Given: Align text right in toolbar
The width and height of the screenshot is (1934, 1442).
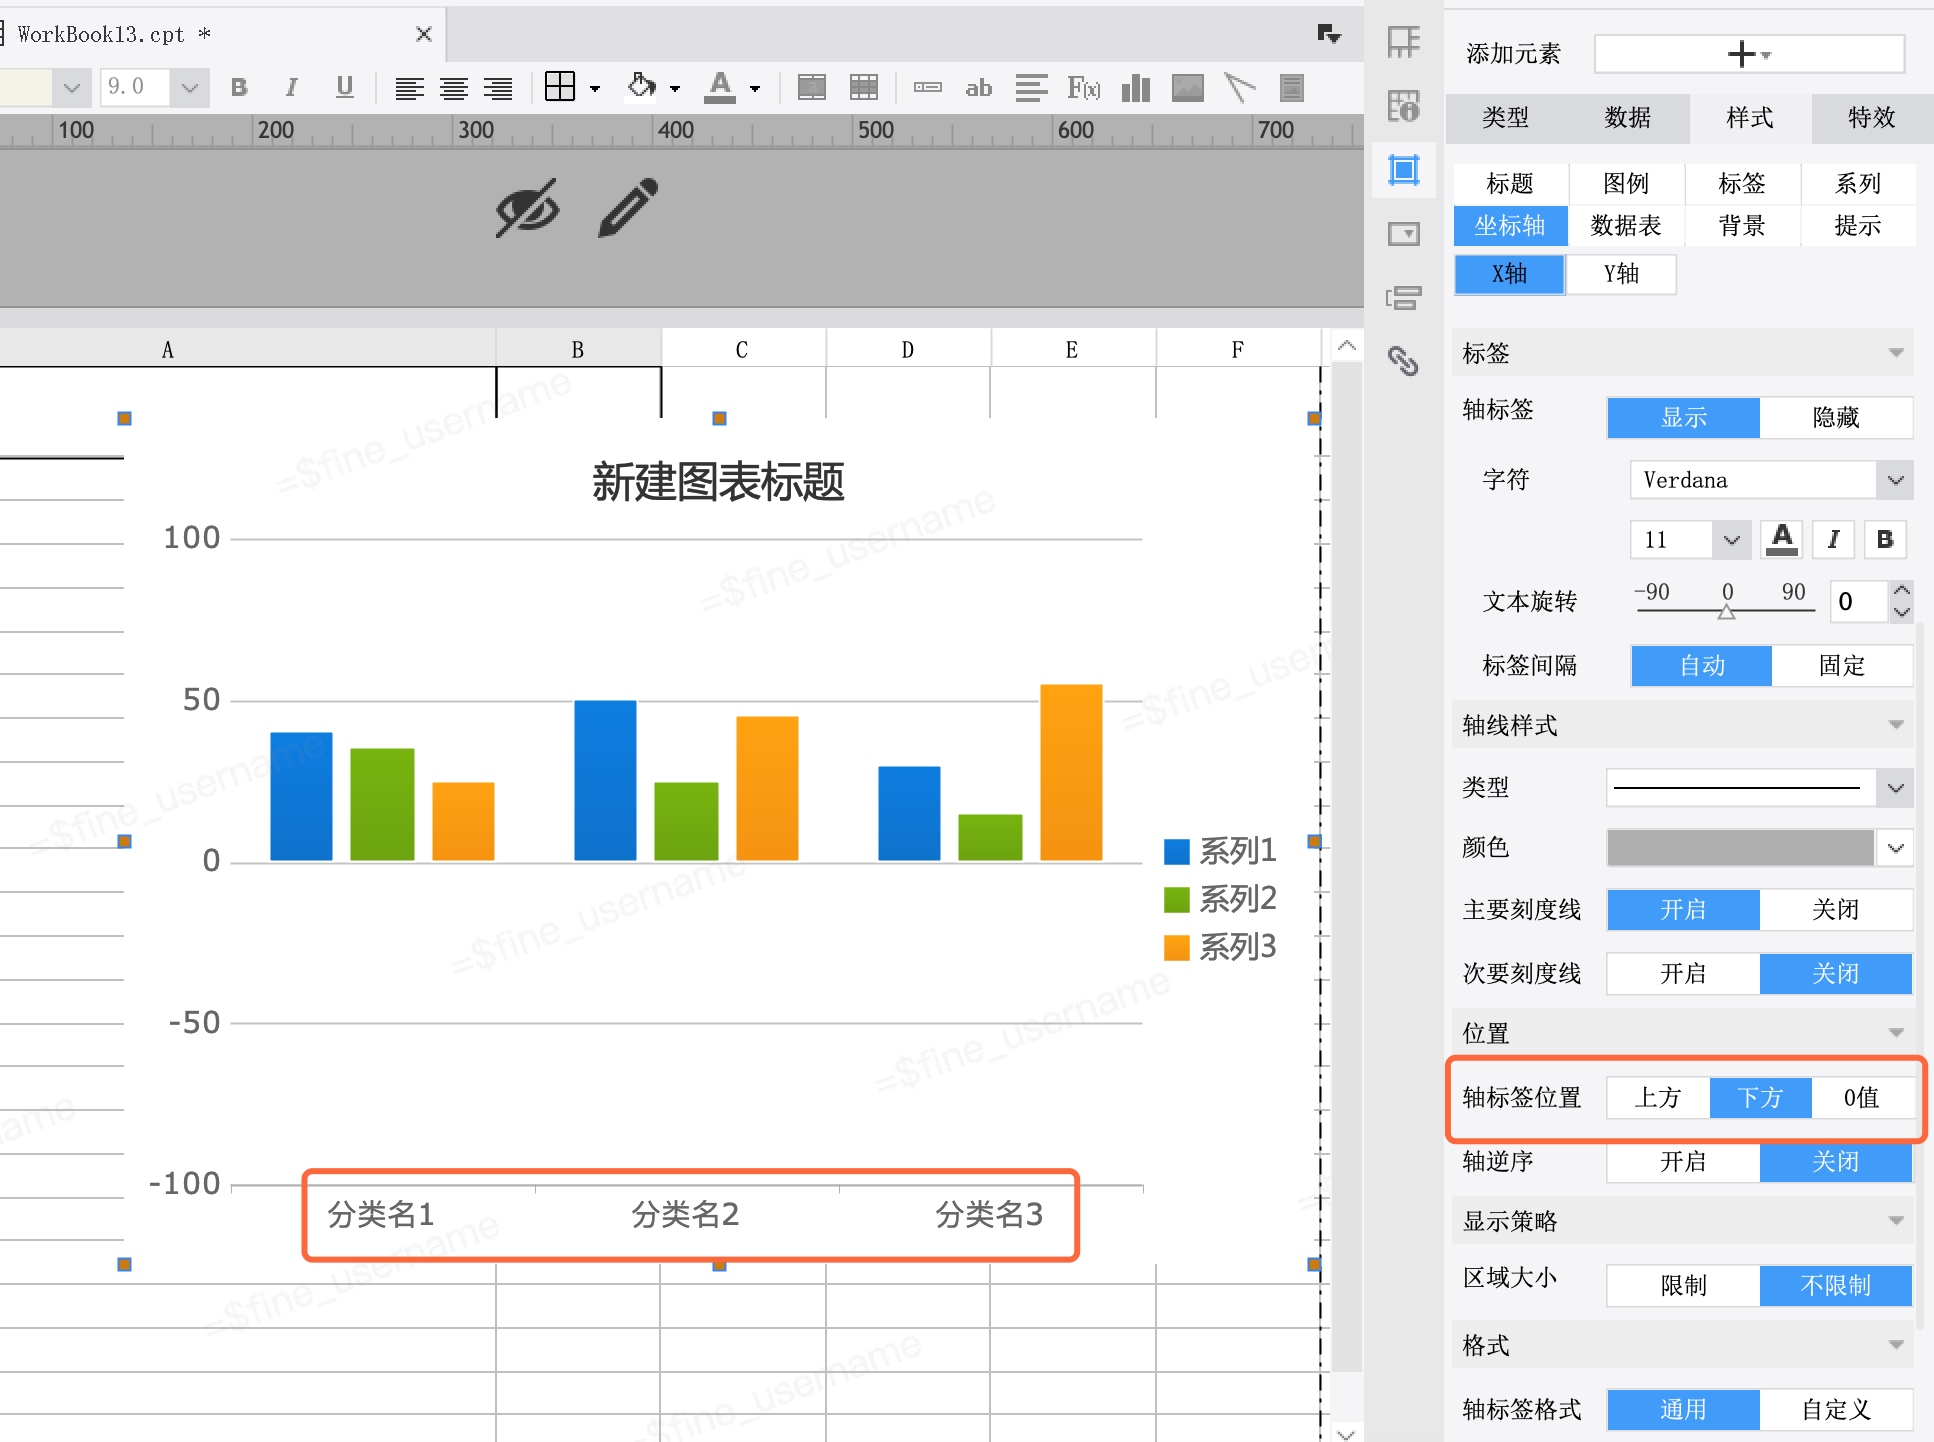Looking at the screenshot, I should point(498,88).
